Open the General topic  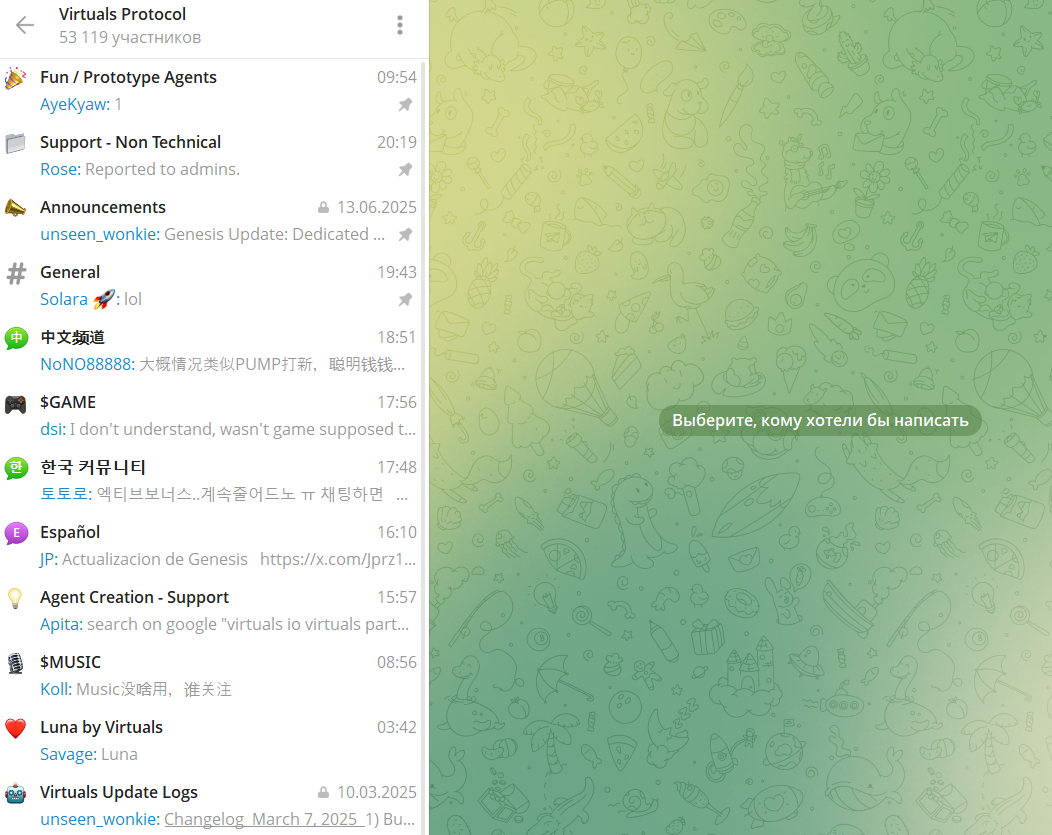[x=211, y=286]
